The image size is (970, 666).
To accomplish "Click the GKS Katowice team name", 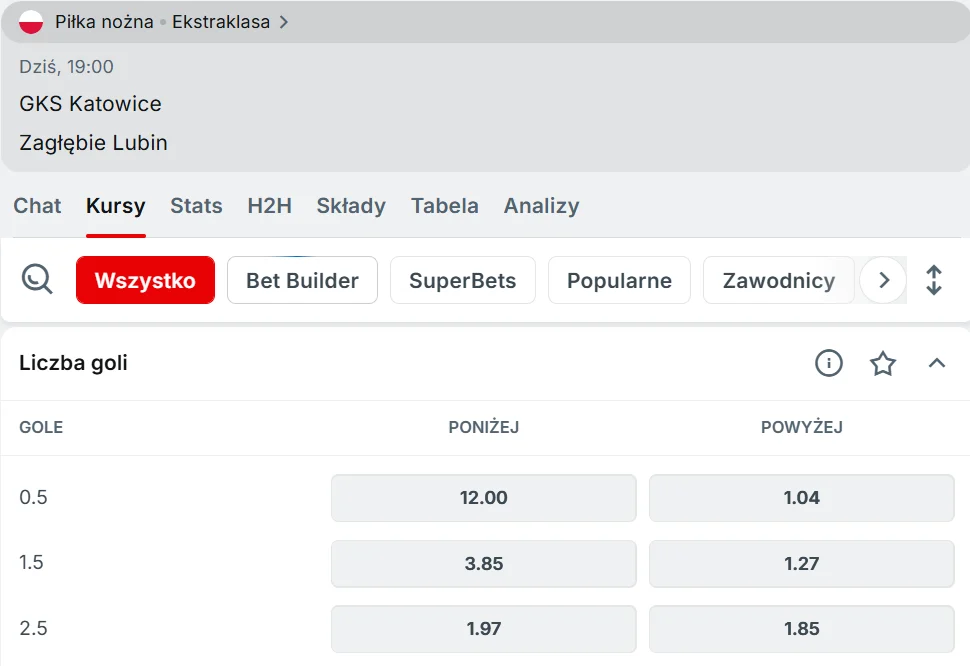I will (90, 104).
